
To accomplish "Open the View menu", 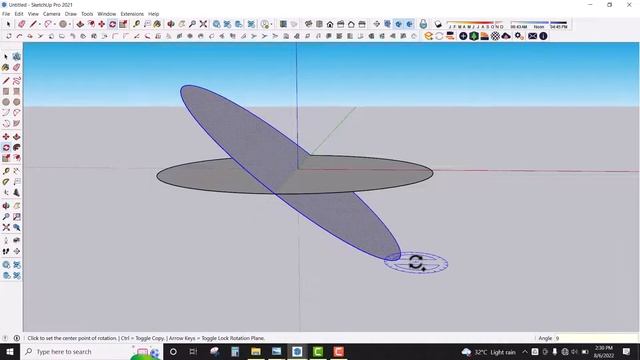I will click(x=33, y=14).
